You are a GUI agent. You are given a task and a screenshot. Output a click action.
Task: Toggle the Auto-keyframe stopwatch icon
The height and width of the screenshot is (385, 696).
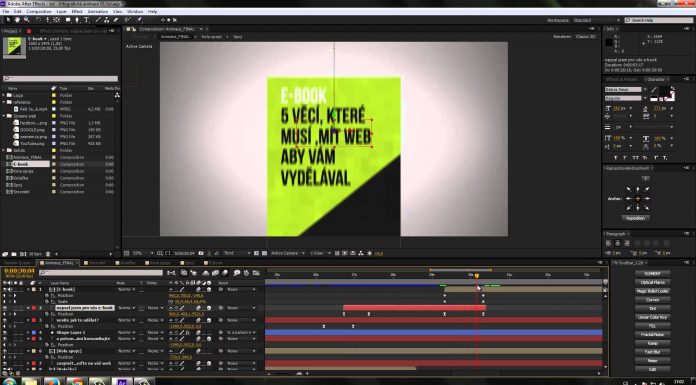pos(246,273)
